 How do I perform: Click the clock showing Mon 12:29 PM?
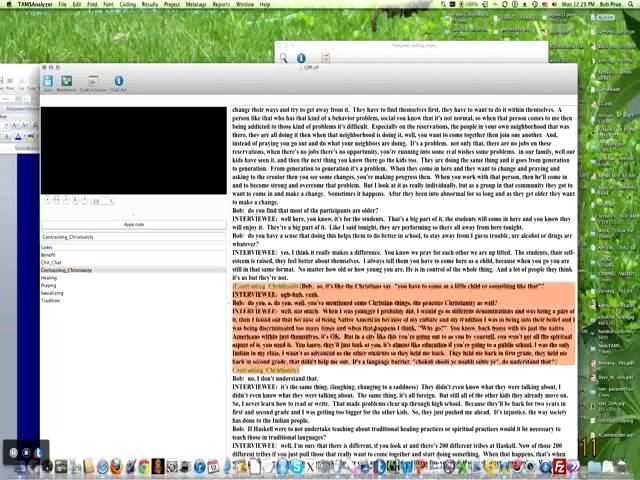578,4
